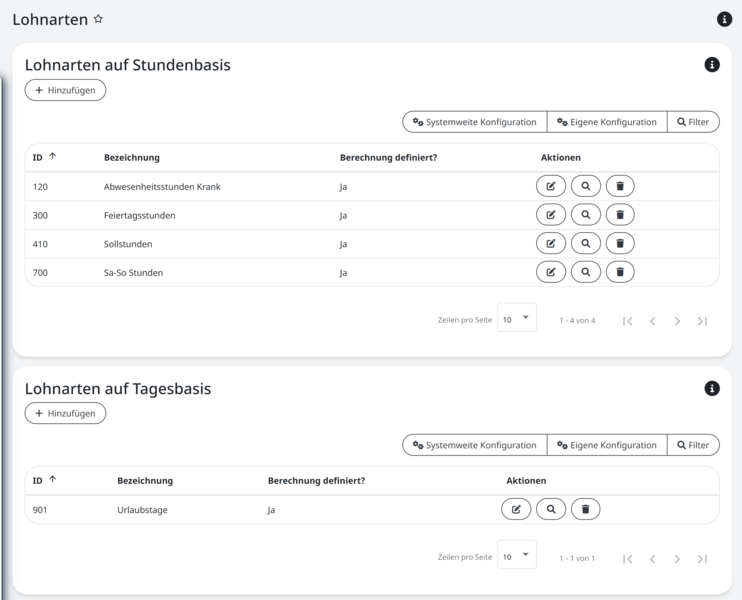The image size is (742, 600).
Task: Open rows per page dropdown in Stundenbasis
Action: (x=517, y=319)
